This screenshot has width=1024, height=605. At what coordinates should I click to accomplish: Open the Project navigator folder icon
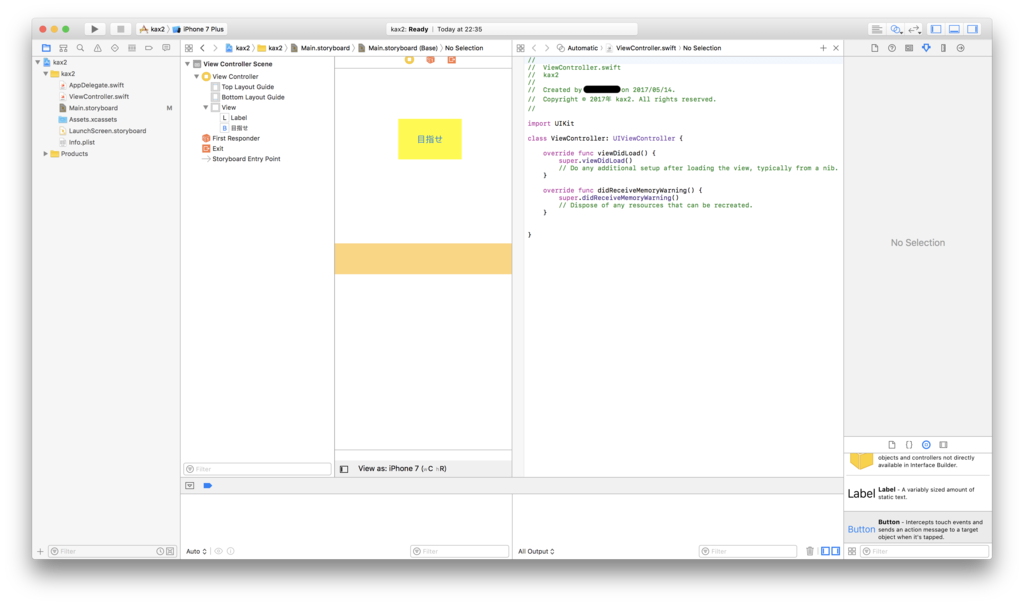46,48
